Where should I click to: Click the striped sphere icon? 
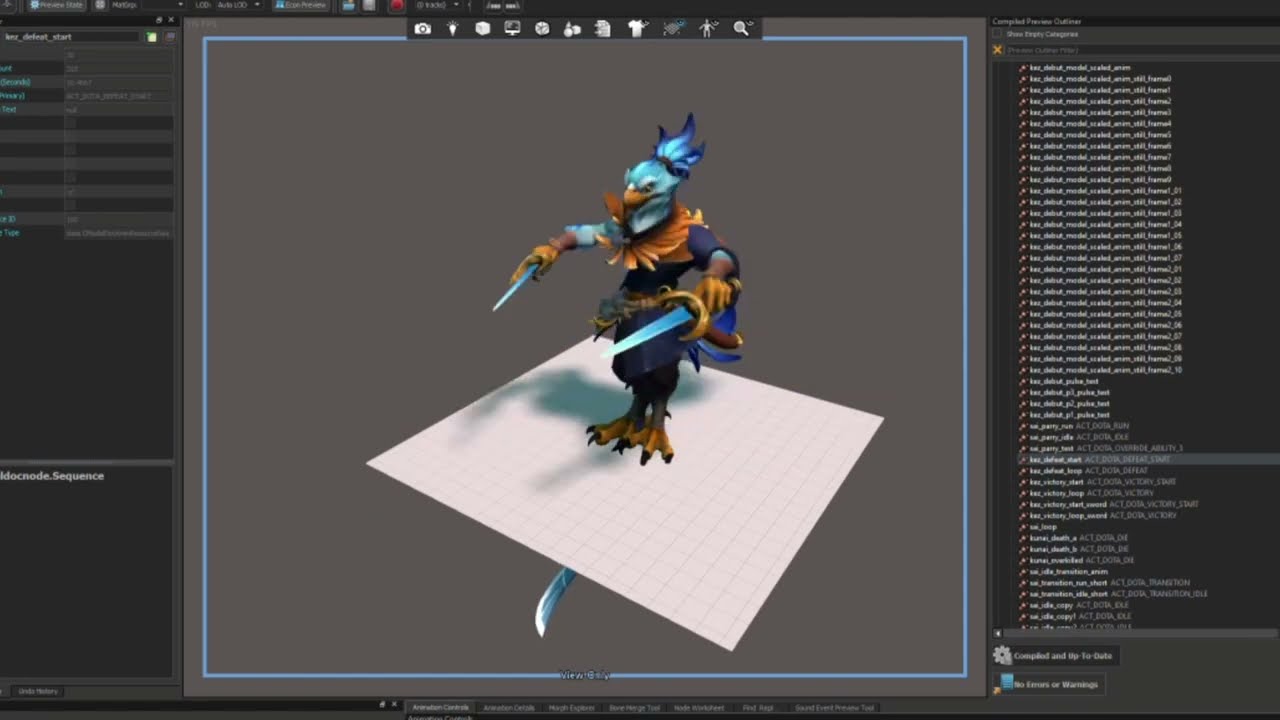click(673, 29)
